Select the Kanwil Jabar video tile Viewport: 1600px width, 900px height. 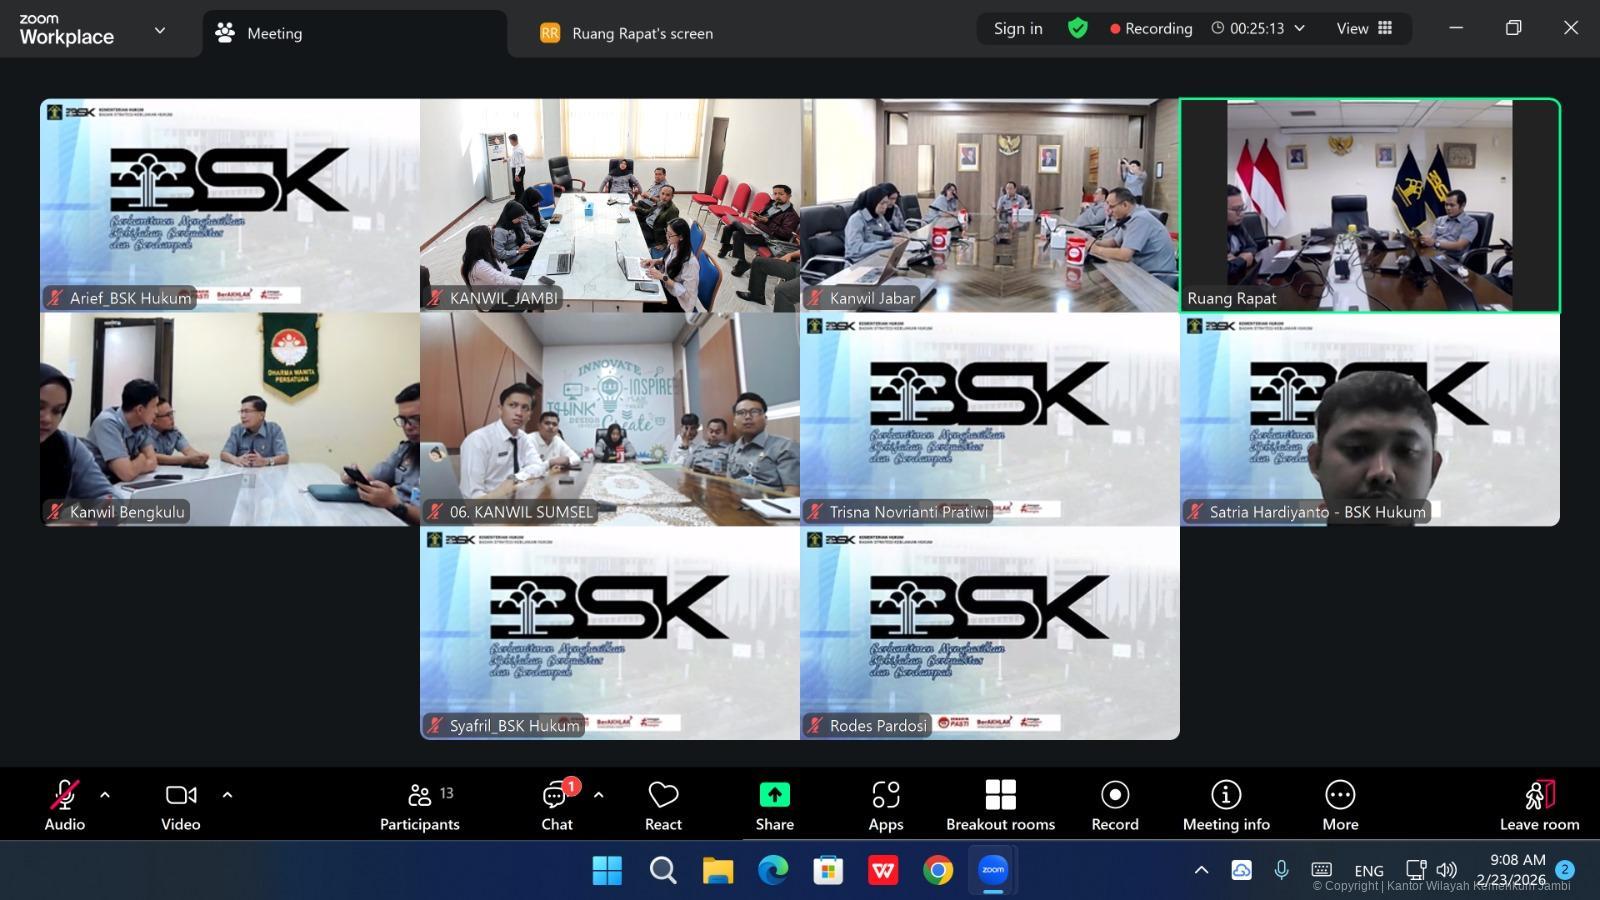pyautogui.click(x=989, y=205)
